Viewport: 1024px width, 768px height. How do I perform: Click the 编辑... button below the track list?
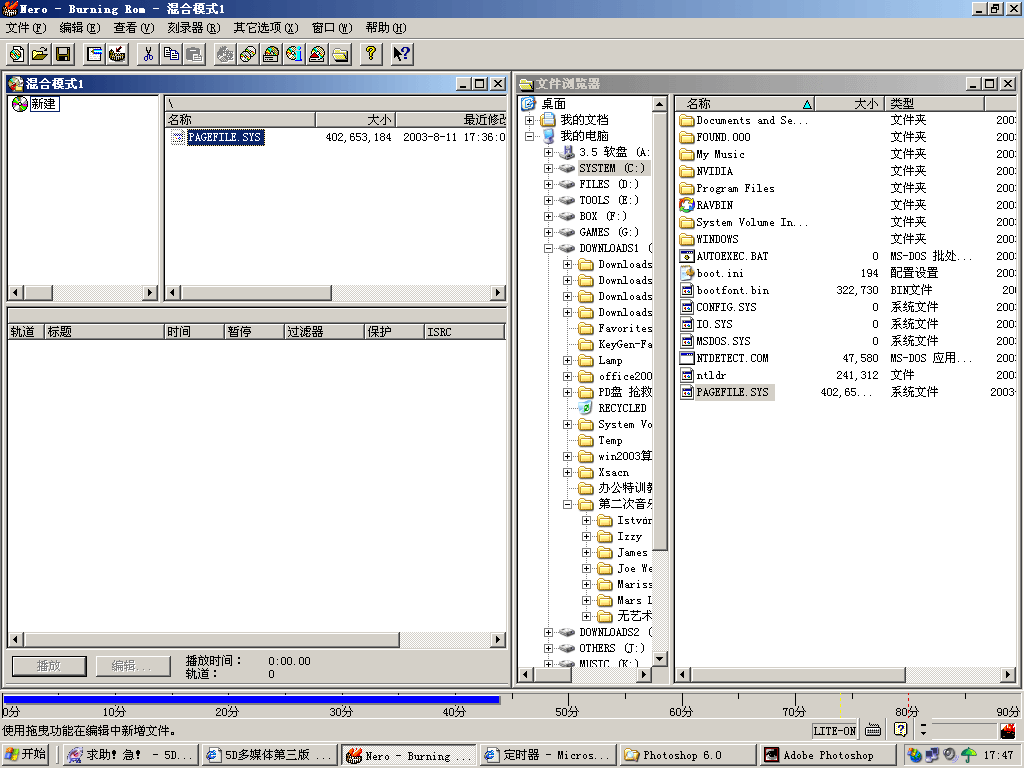(x=133, y=666)
